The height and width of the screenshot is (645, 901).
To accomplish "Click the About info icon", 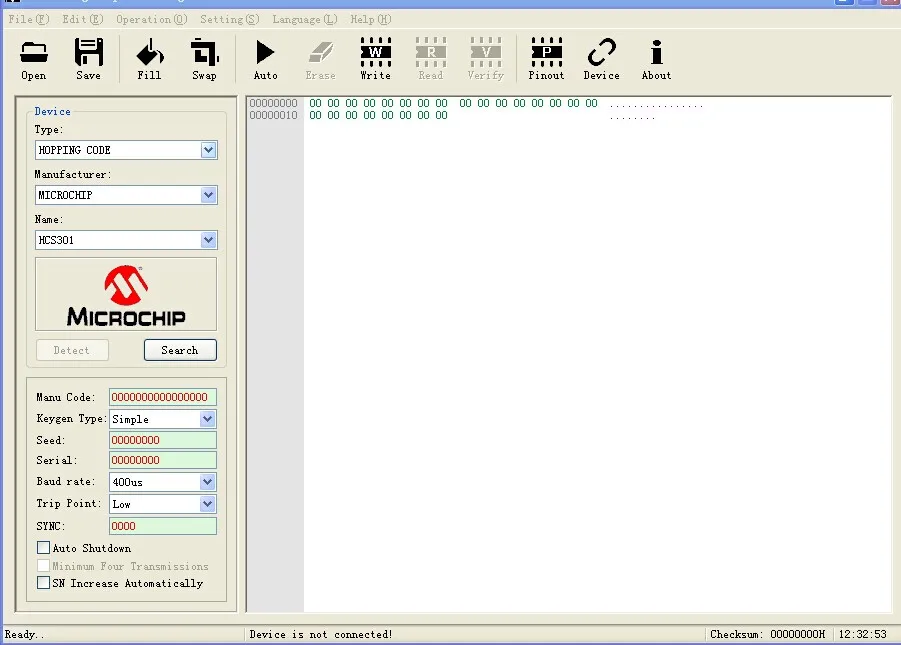I will point(656,58).
